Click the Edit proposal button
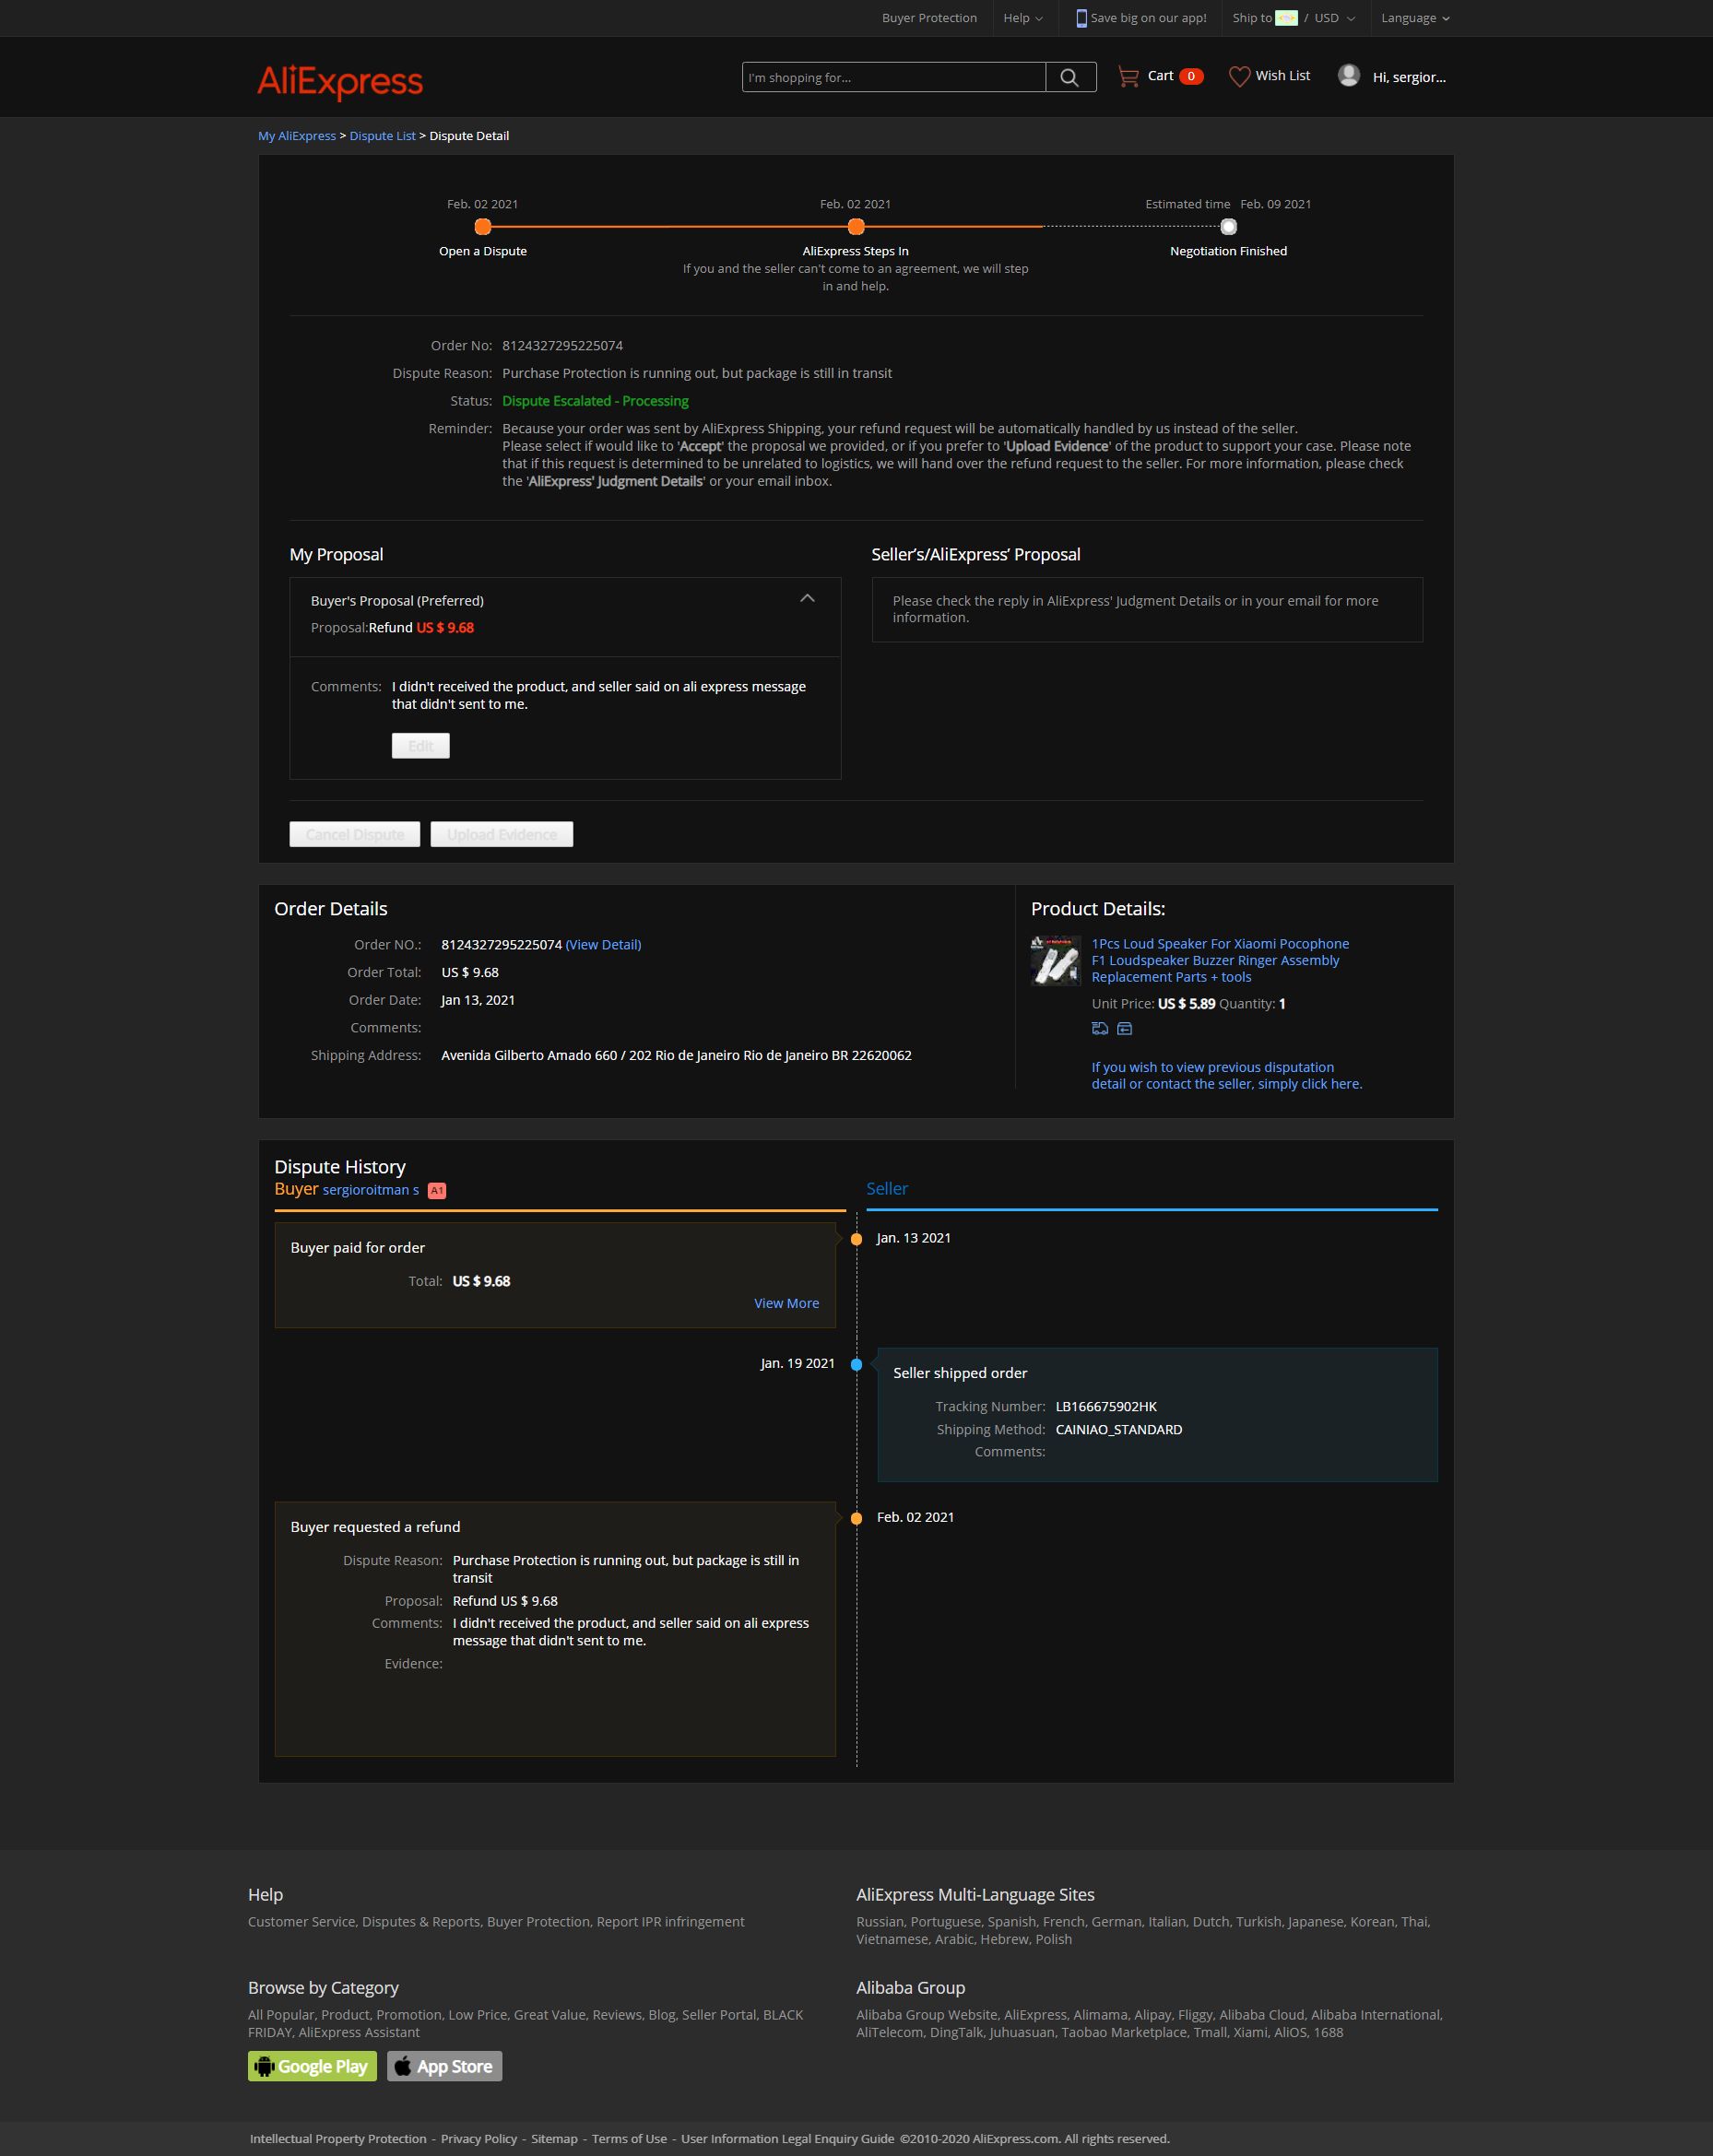The image size is (1713, 2156). pos(421,746)
